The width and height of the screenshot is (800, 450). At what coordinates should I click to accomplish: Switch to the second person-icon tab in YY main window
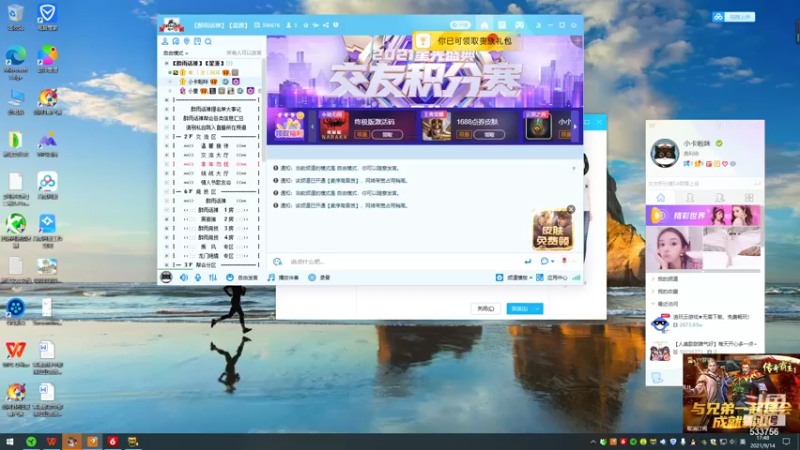coord(690,197)
